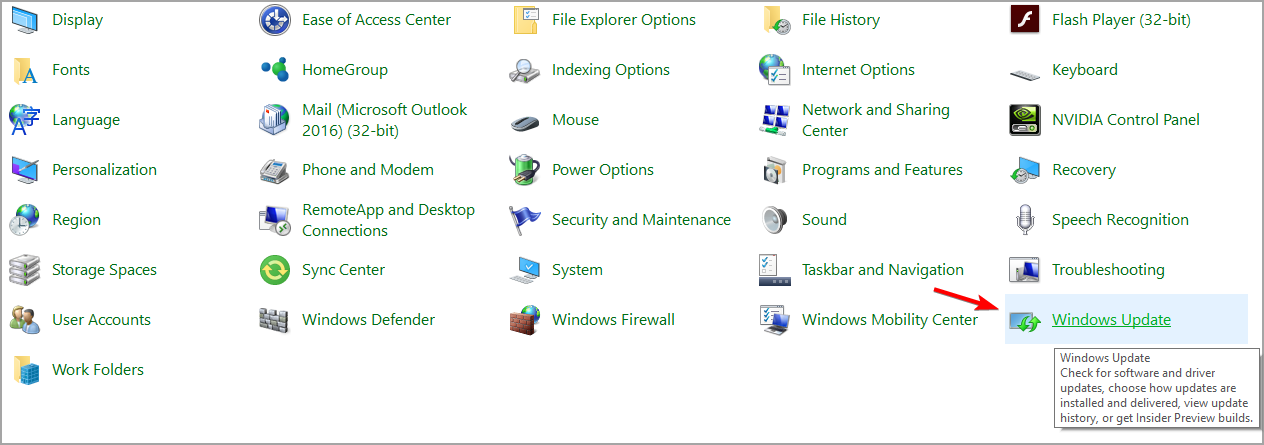Click the RemoteApp and Desktop Connections icon
This screenshot has width=1264, height=445.
pyautogui.click(x=275, y=220)
